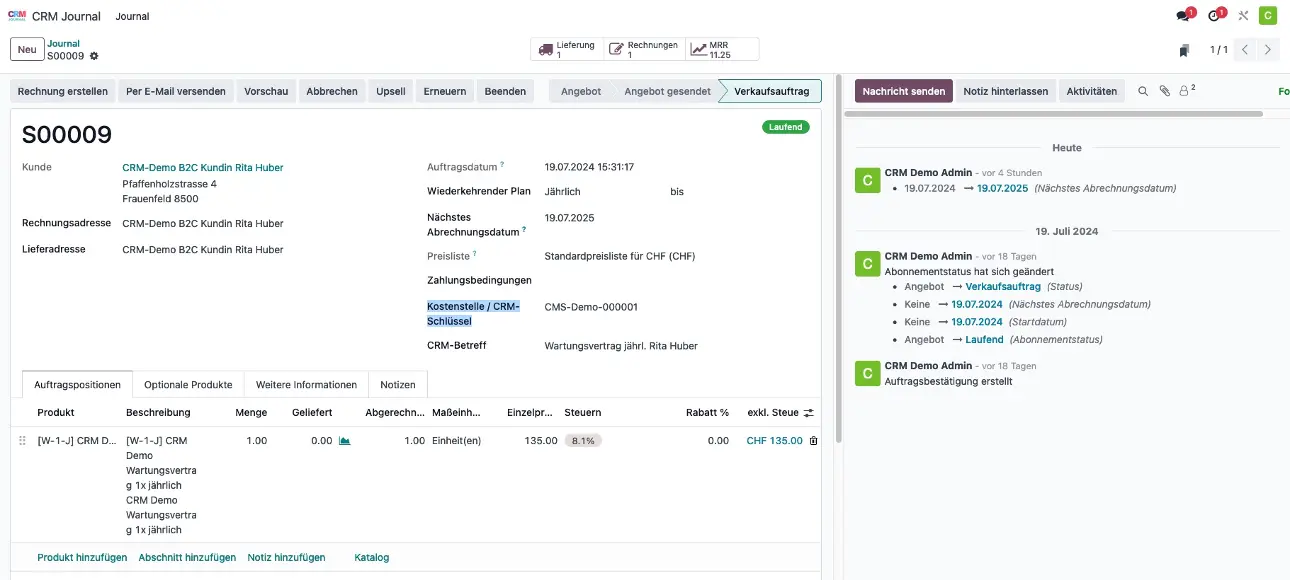Open the paperclip attachments icon in chatter

coord(1164,91)
